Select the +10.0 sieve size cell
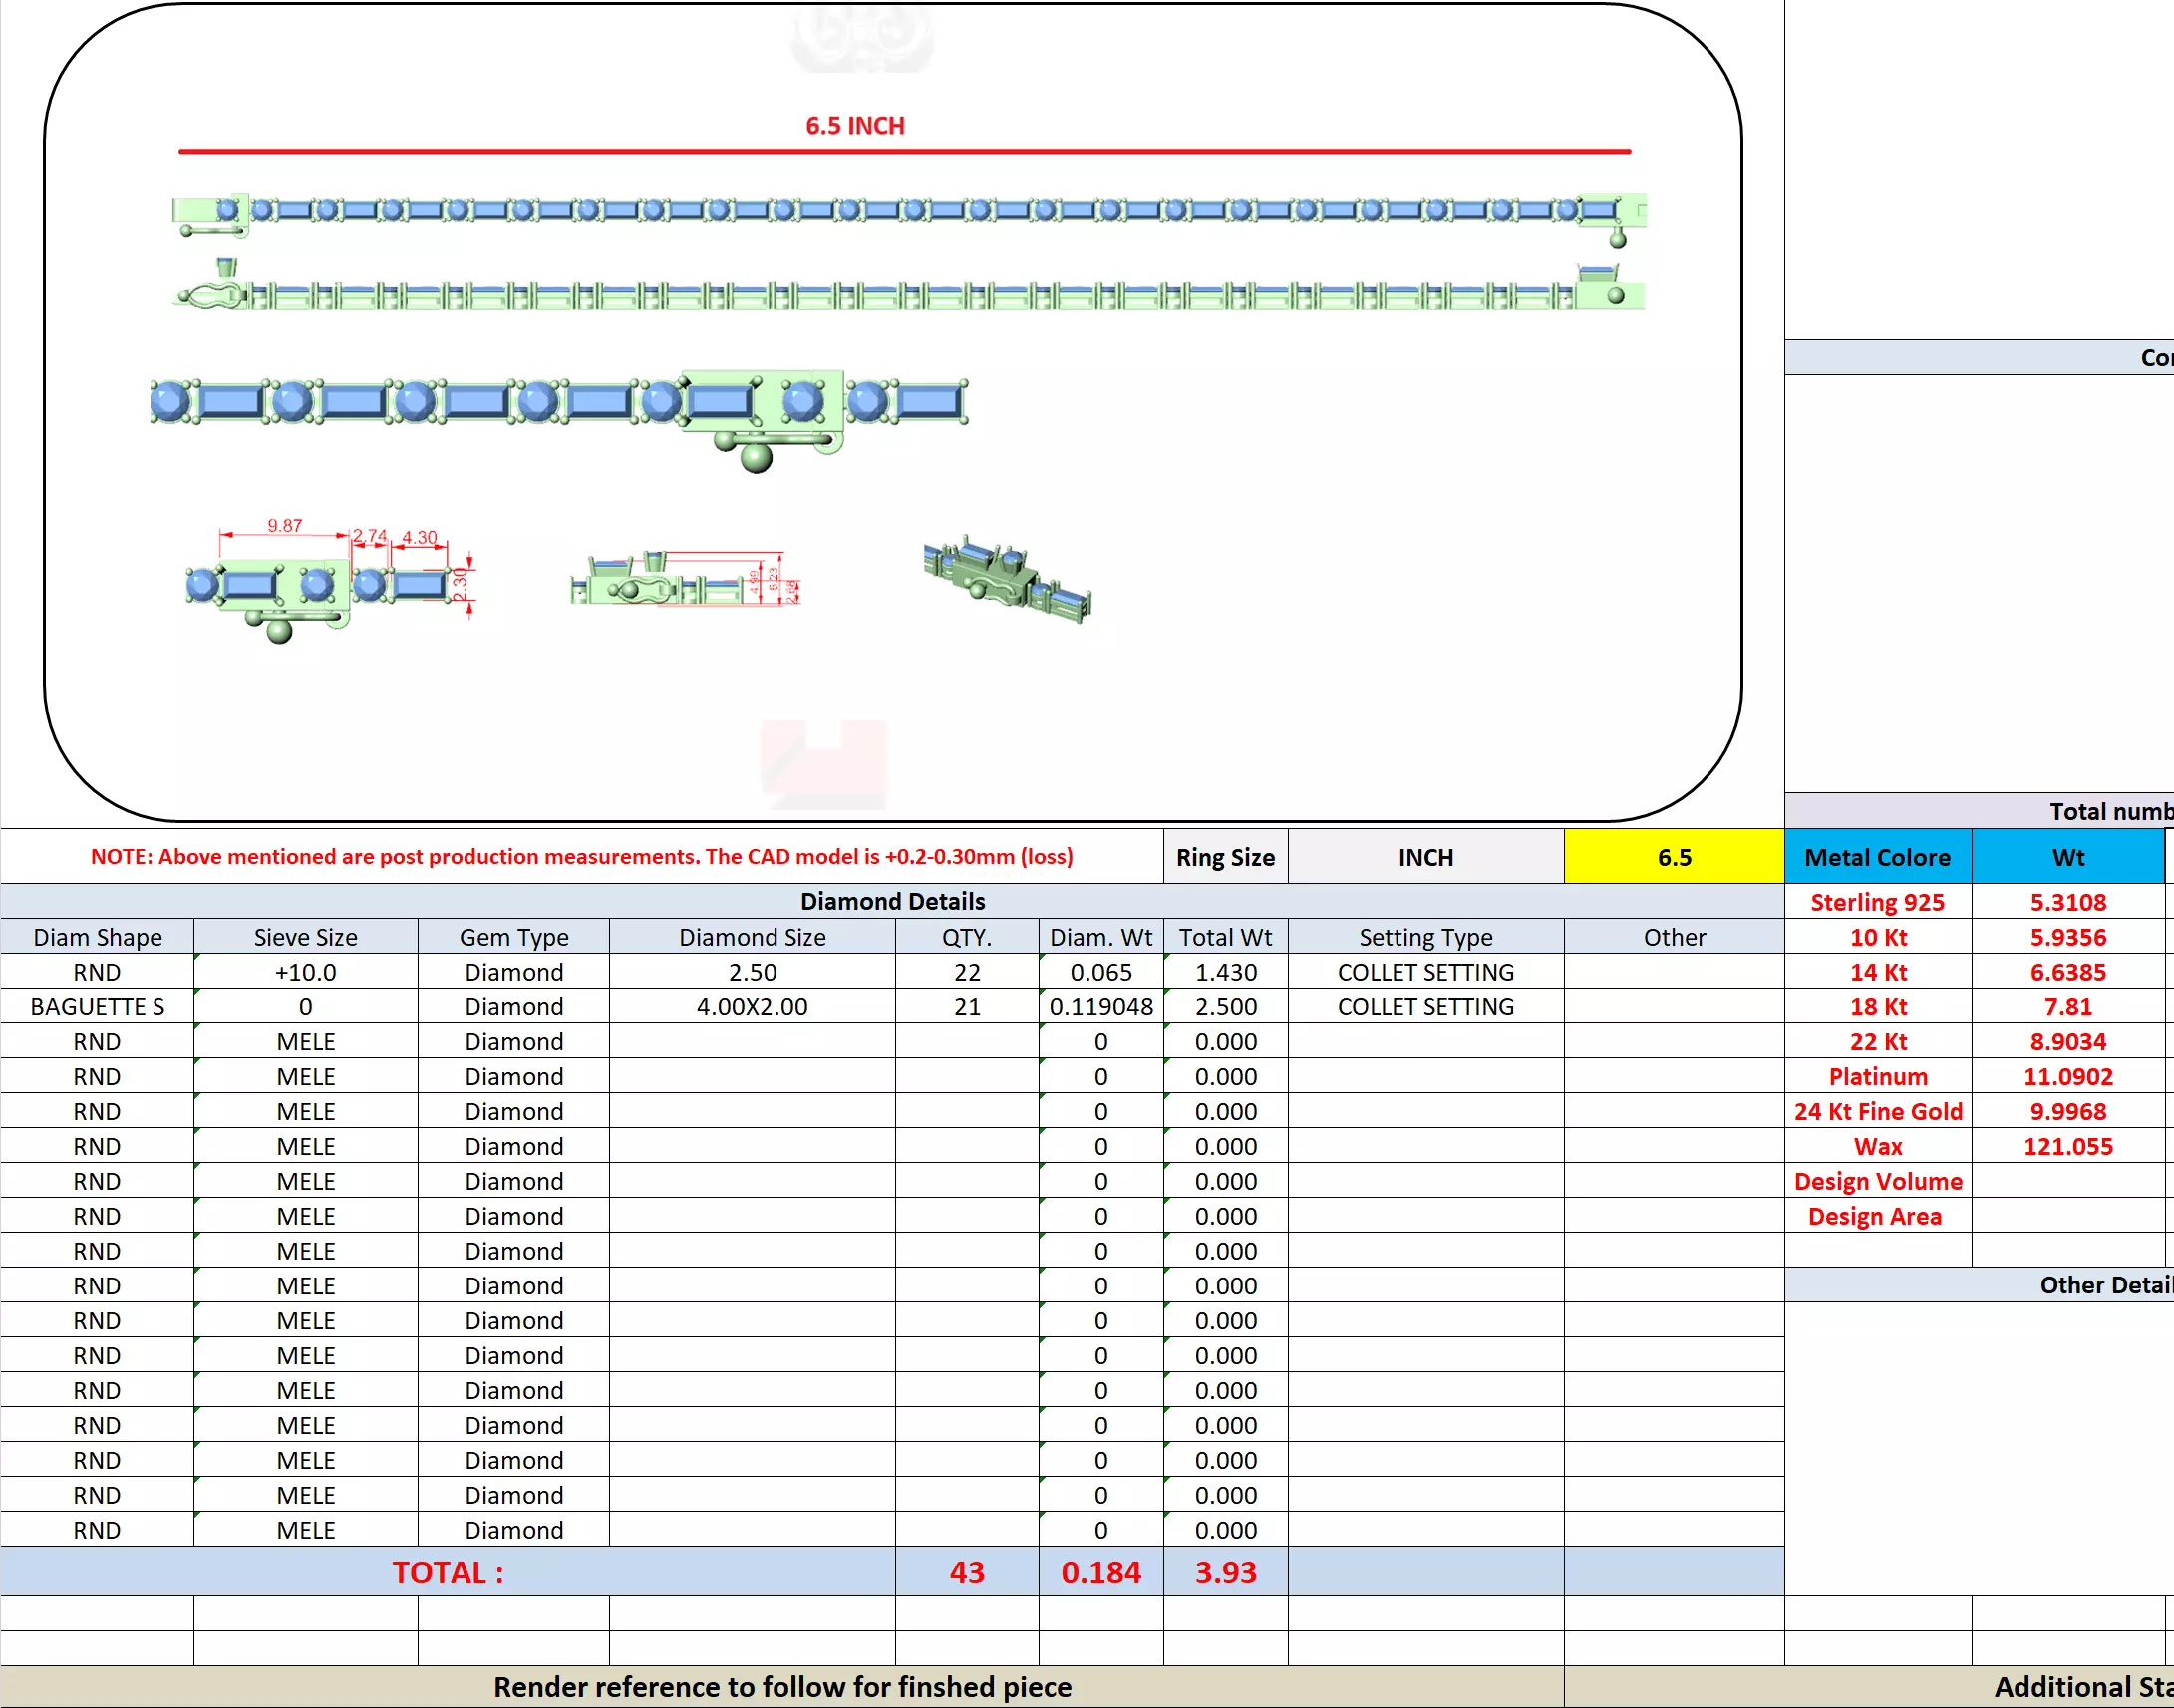Image resolution: width=2174 pixels, height=1708 pixels. coord(305,972)
